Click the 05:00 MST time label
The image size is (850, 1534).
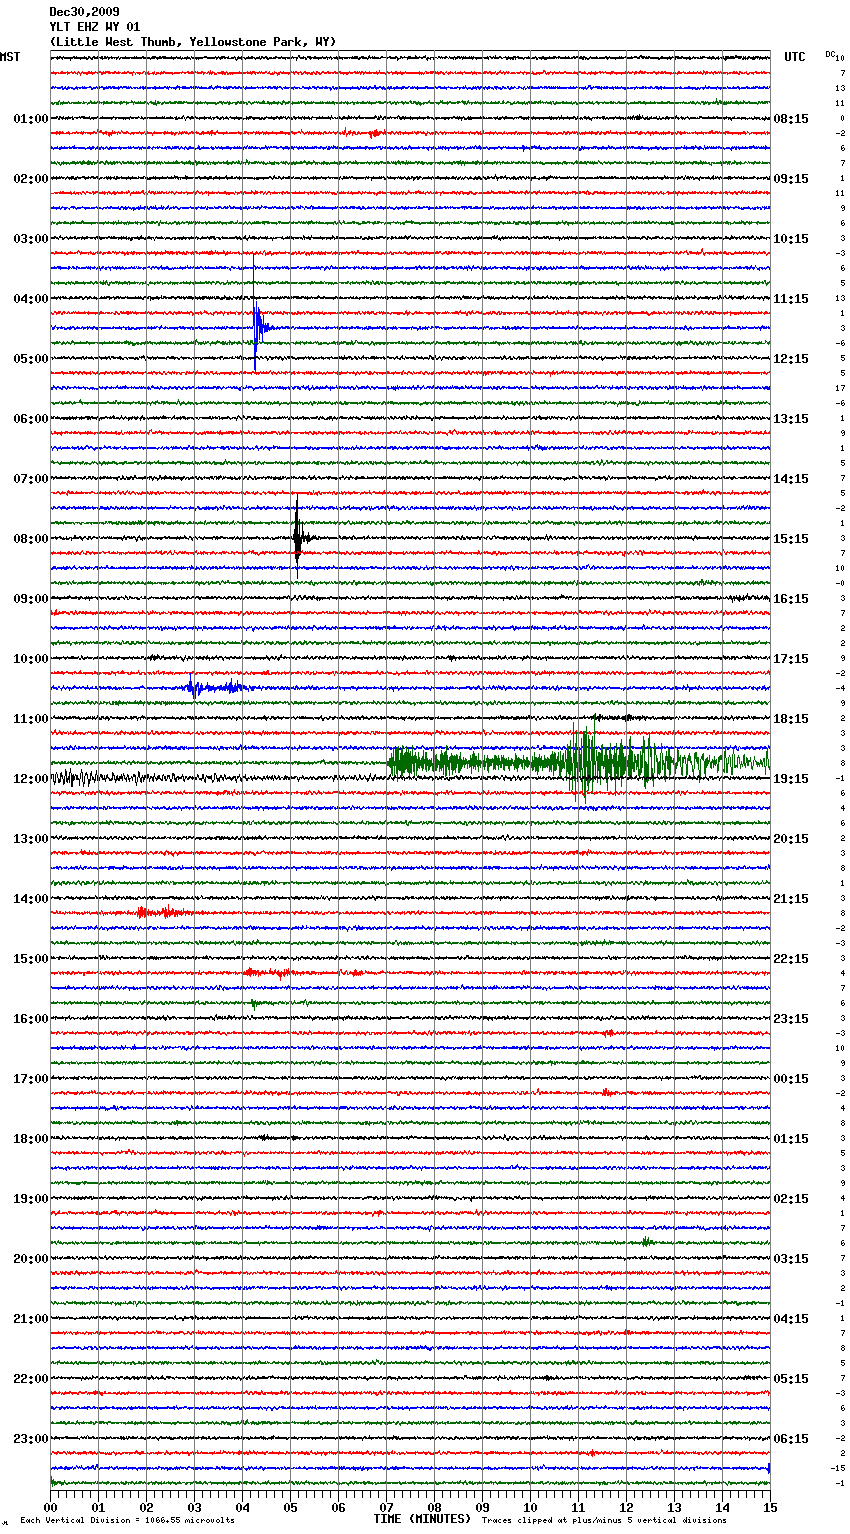coord(30,359)
